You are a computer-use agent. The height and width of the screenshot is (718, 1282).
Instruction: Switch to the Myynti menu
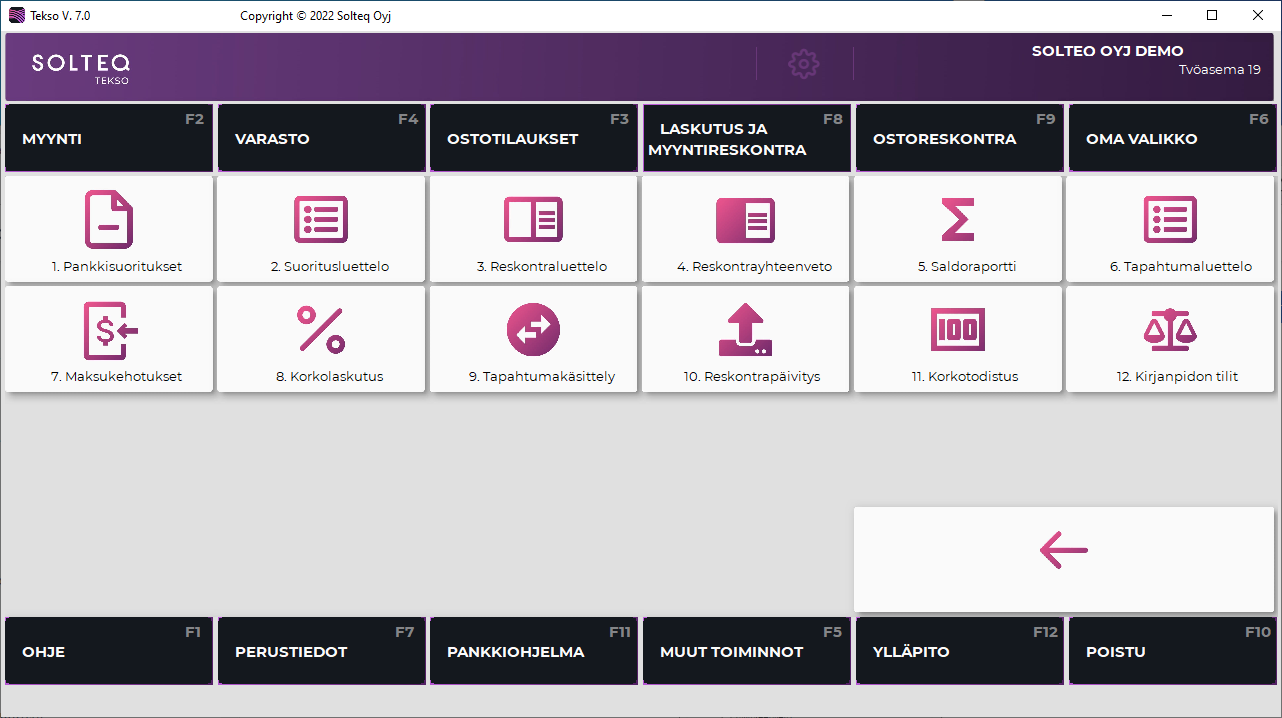[109, 139]
